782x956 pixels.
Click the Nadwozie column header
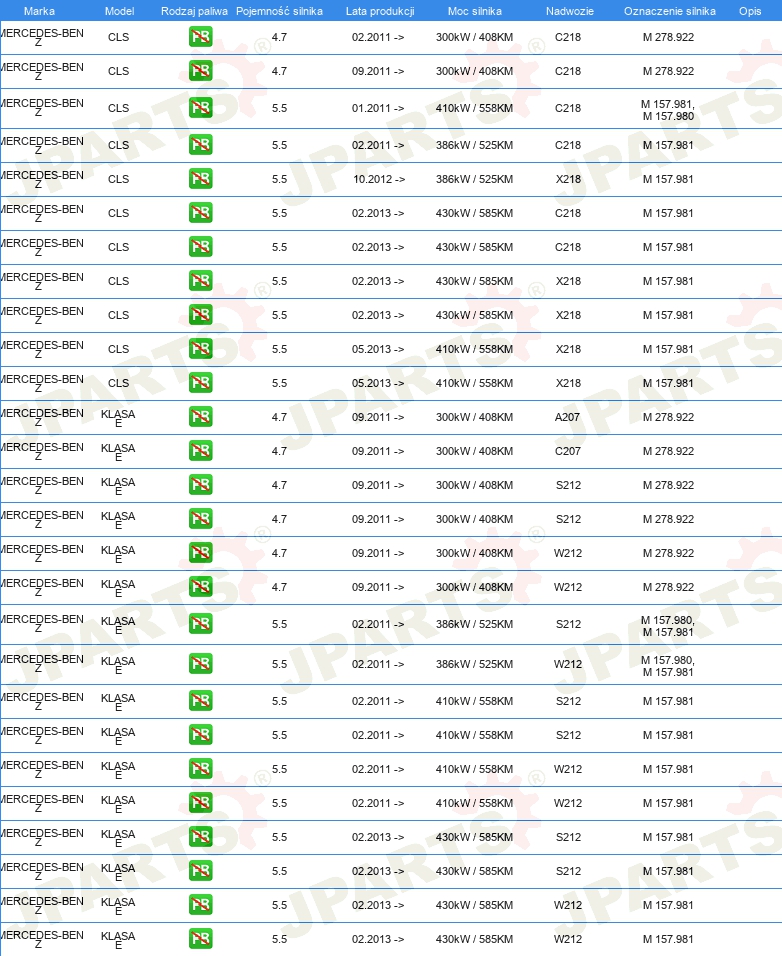click(x=569, y=11)
